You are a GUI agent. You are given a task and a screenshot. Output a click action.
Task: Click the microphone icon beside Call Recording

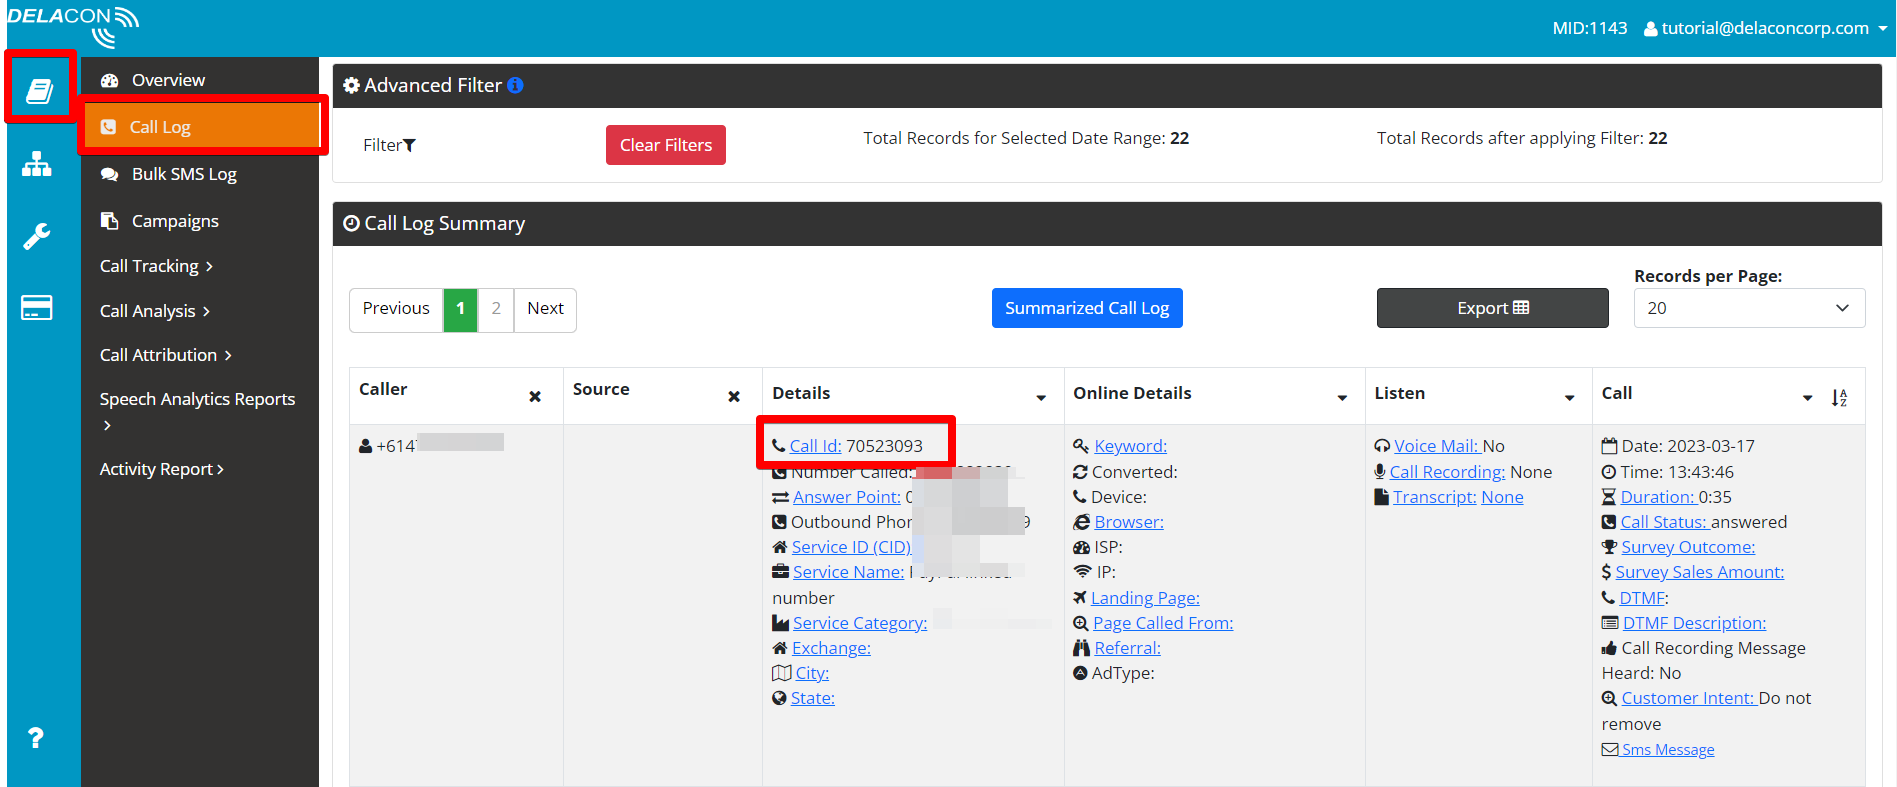click(x=1380, y=472)
